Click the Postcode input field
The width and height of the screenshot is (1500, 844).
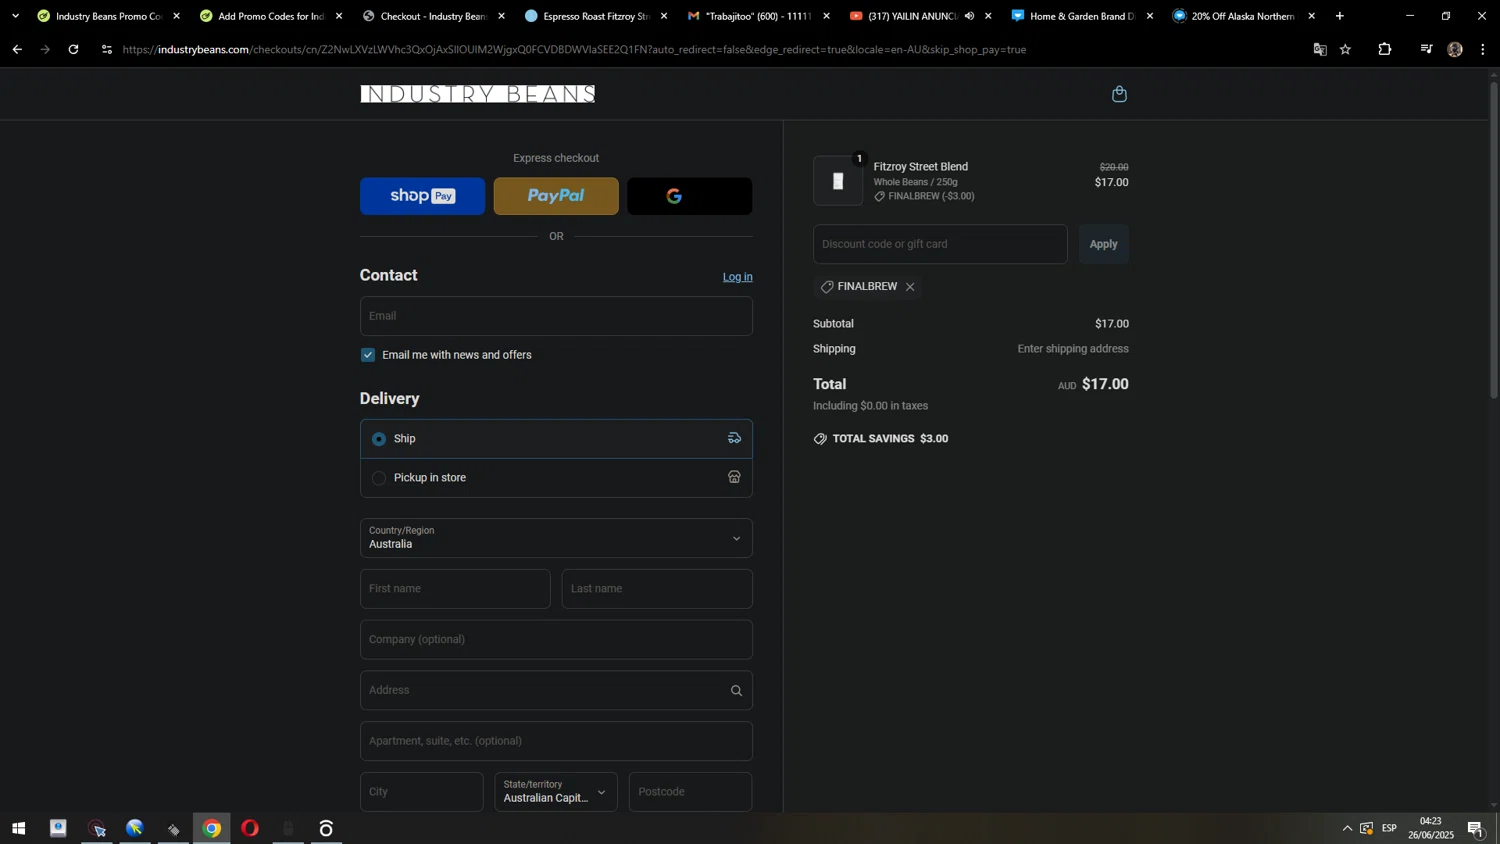[690, 792]
